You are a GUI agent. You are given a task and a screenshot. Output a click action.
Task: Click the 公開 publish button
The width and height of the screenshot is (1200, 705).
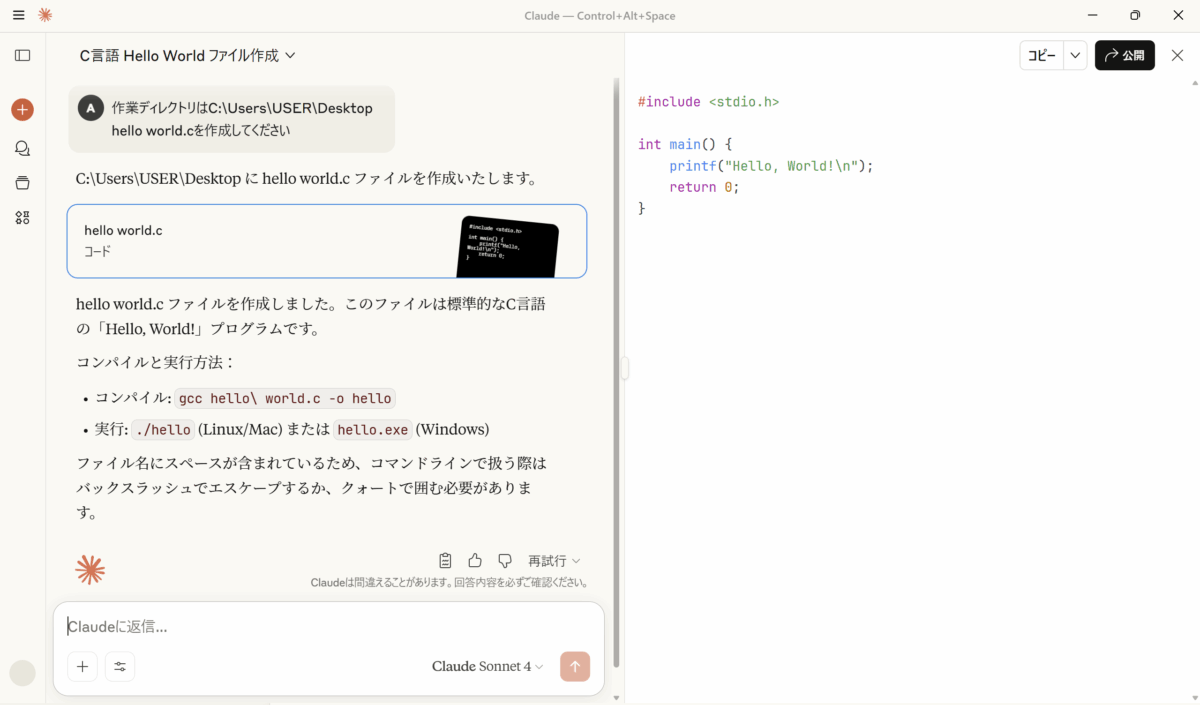(1125, 56)
